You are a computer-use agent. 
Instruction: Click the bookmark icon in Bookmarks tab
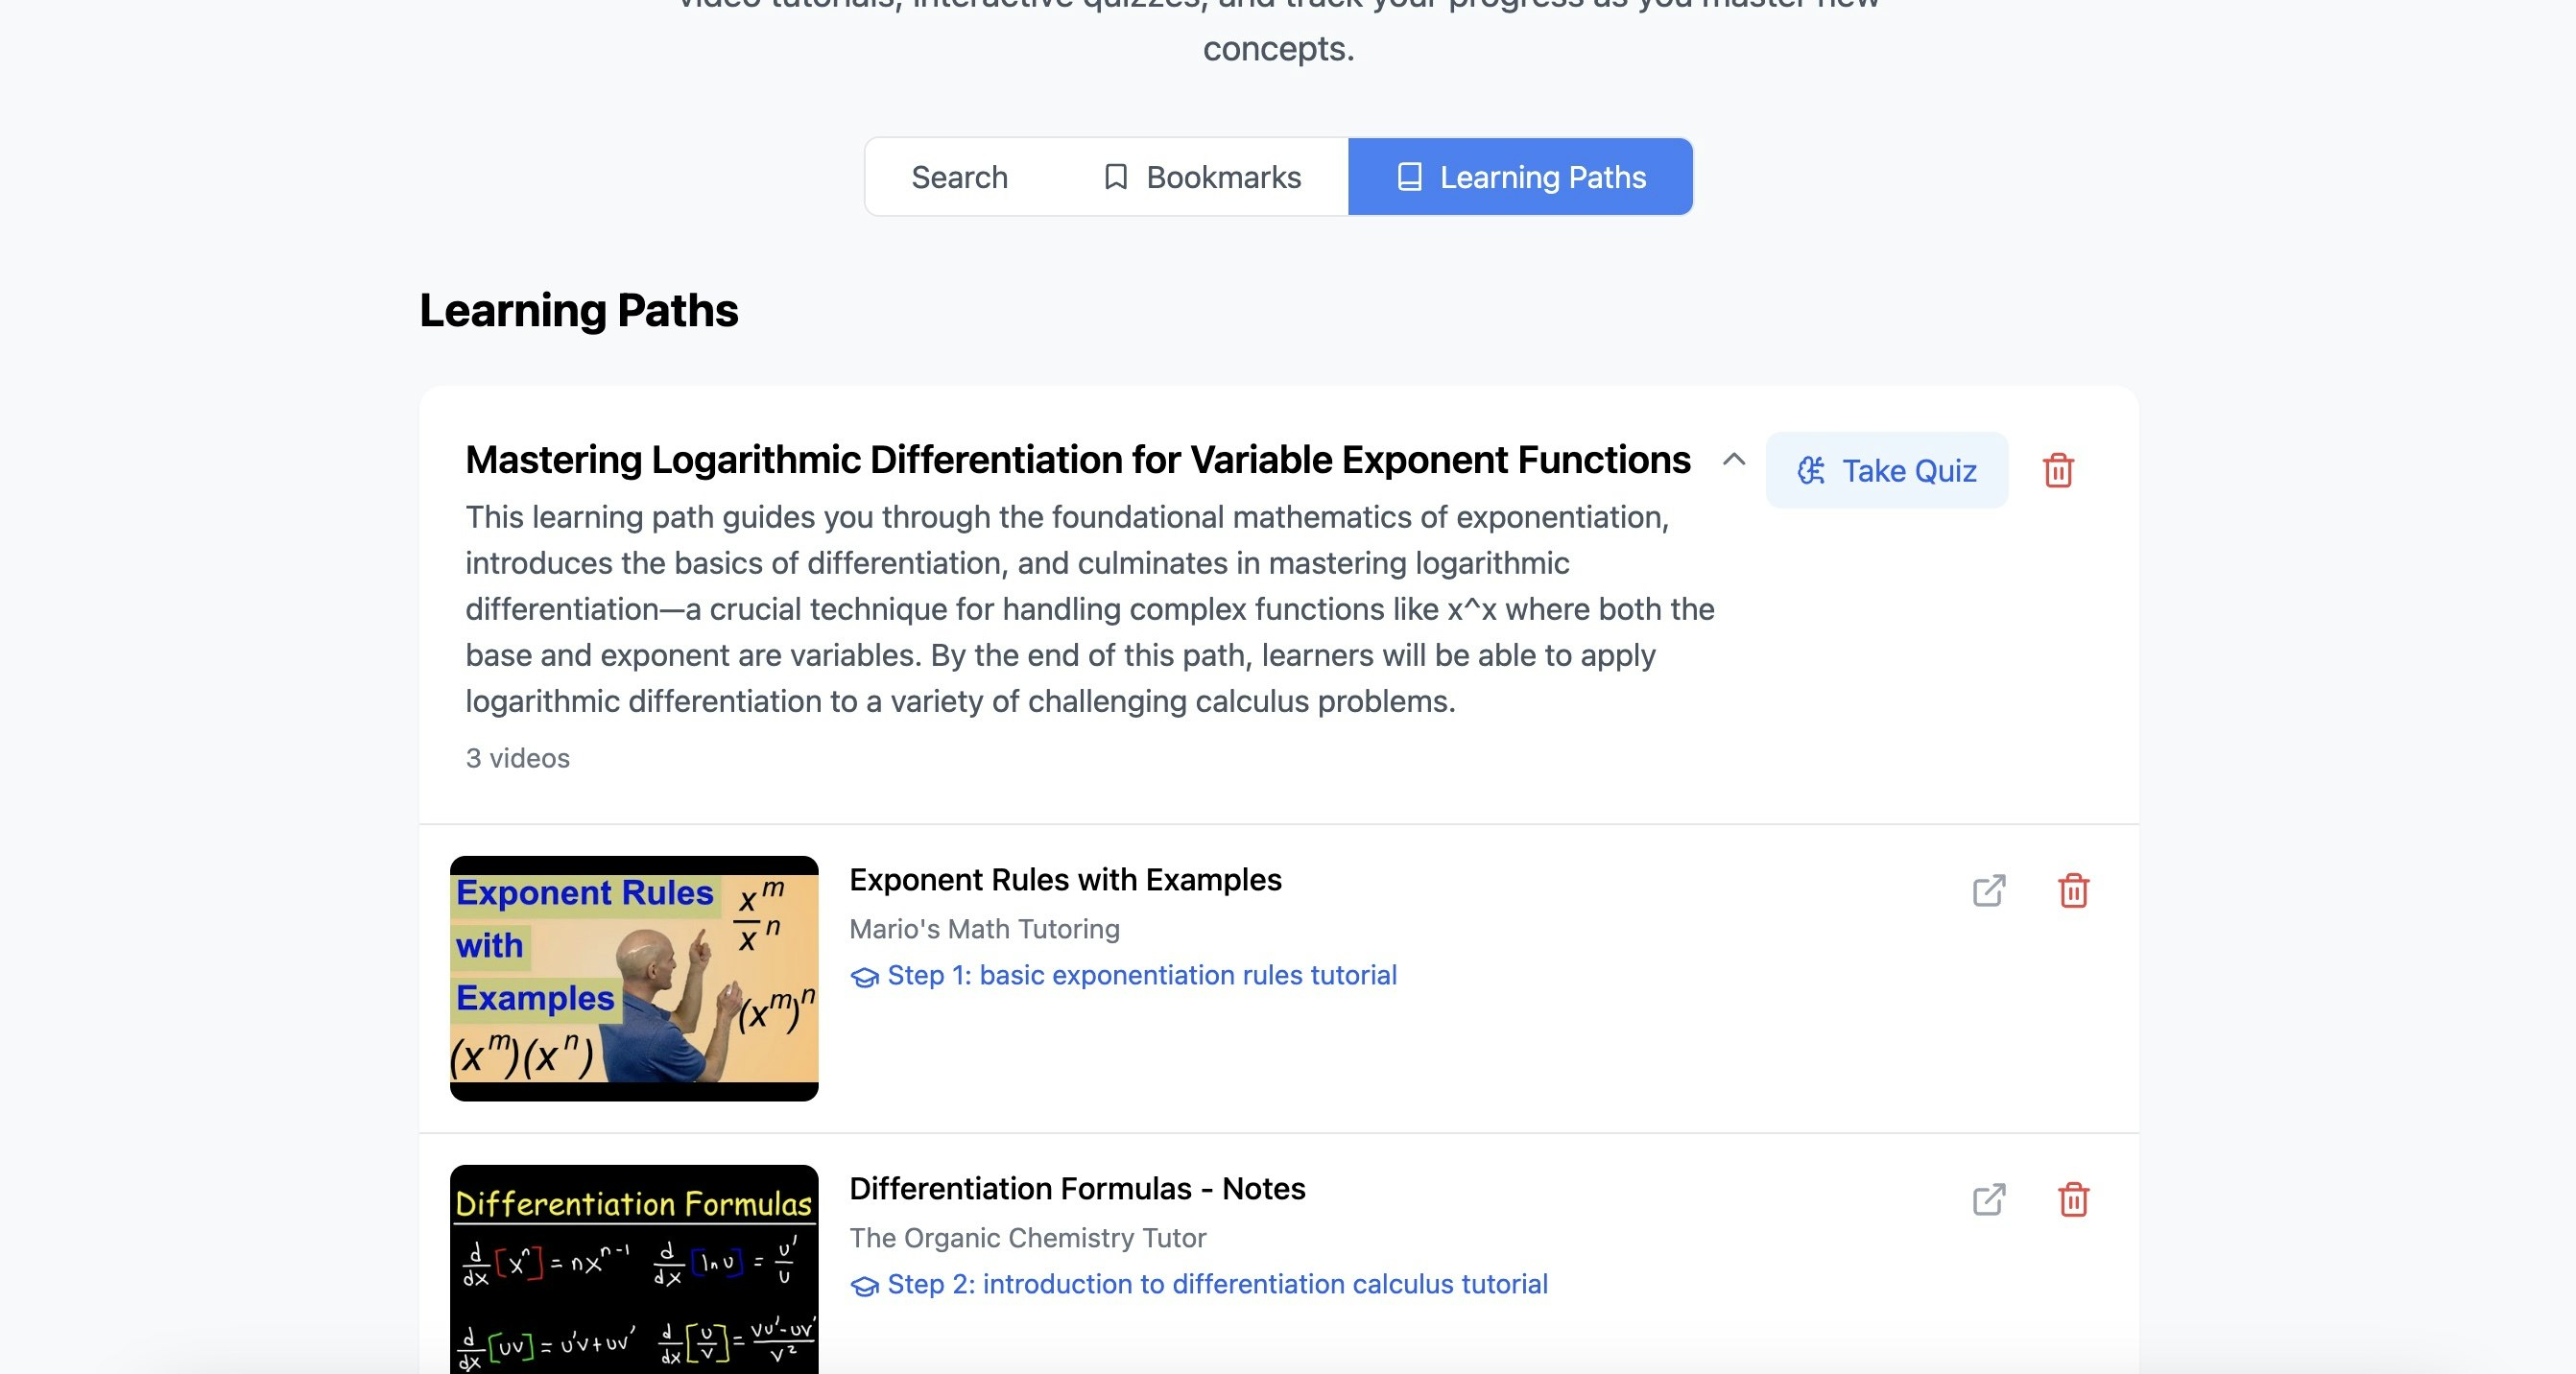(1115, 177)
